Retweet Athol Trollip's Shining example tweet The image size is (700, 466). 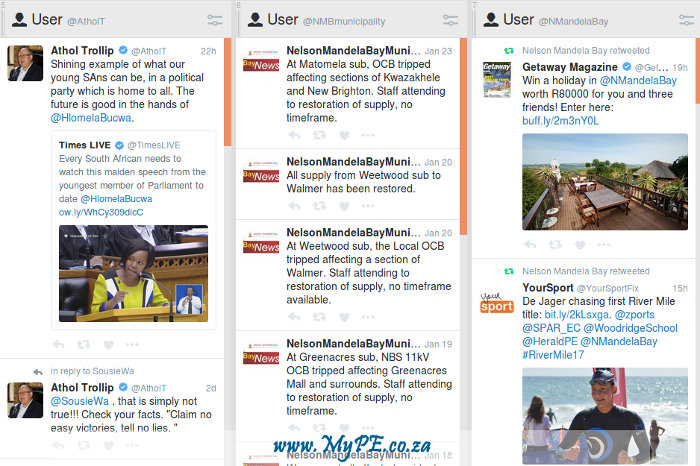(83, 345)
